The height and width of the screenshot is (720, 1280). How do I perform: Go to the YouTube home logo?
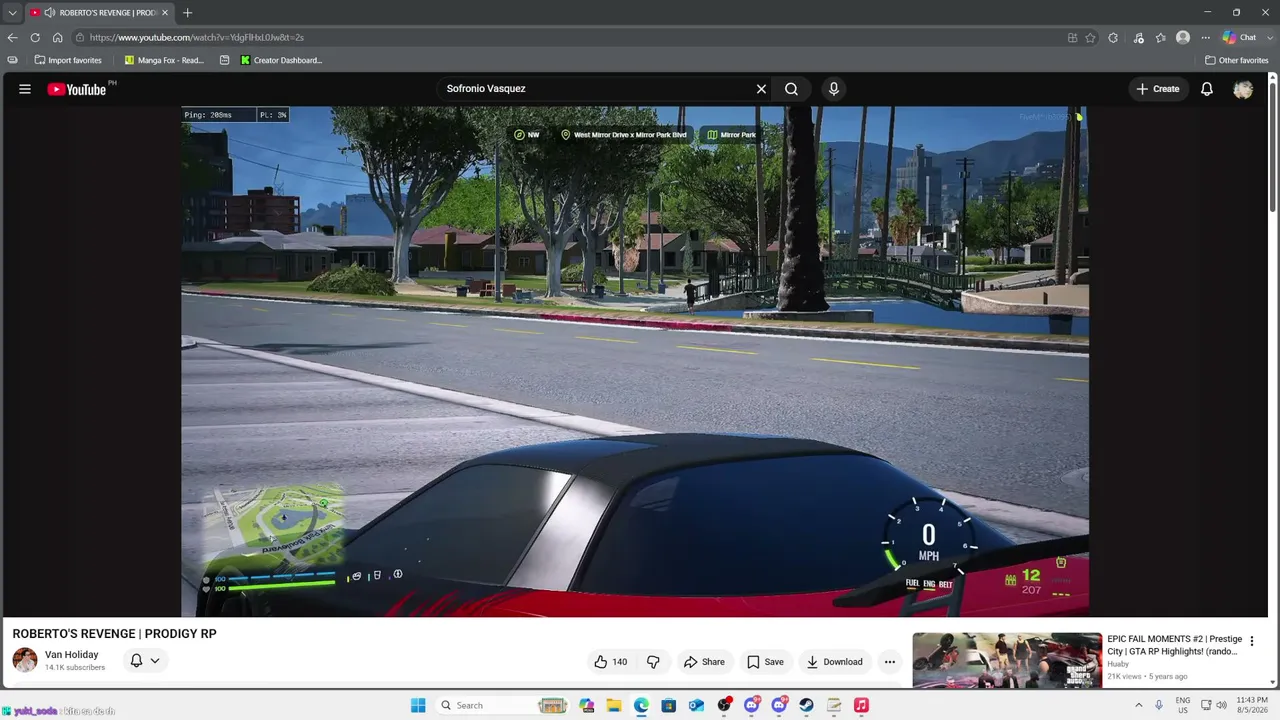pyautogui.click(x=77, y=89)
